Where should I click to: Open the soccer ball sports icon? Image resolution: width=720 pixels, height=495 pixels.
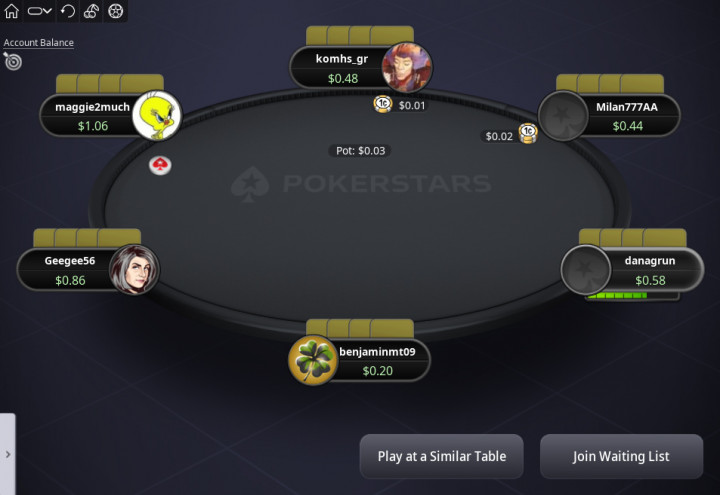click(x=115, y=11)
